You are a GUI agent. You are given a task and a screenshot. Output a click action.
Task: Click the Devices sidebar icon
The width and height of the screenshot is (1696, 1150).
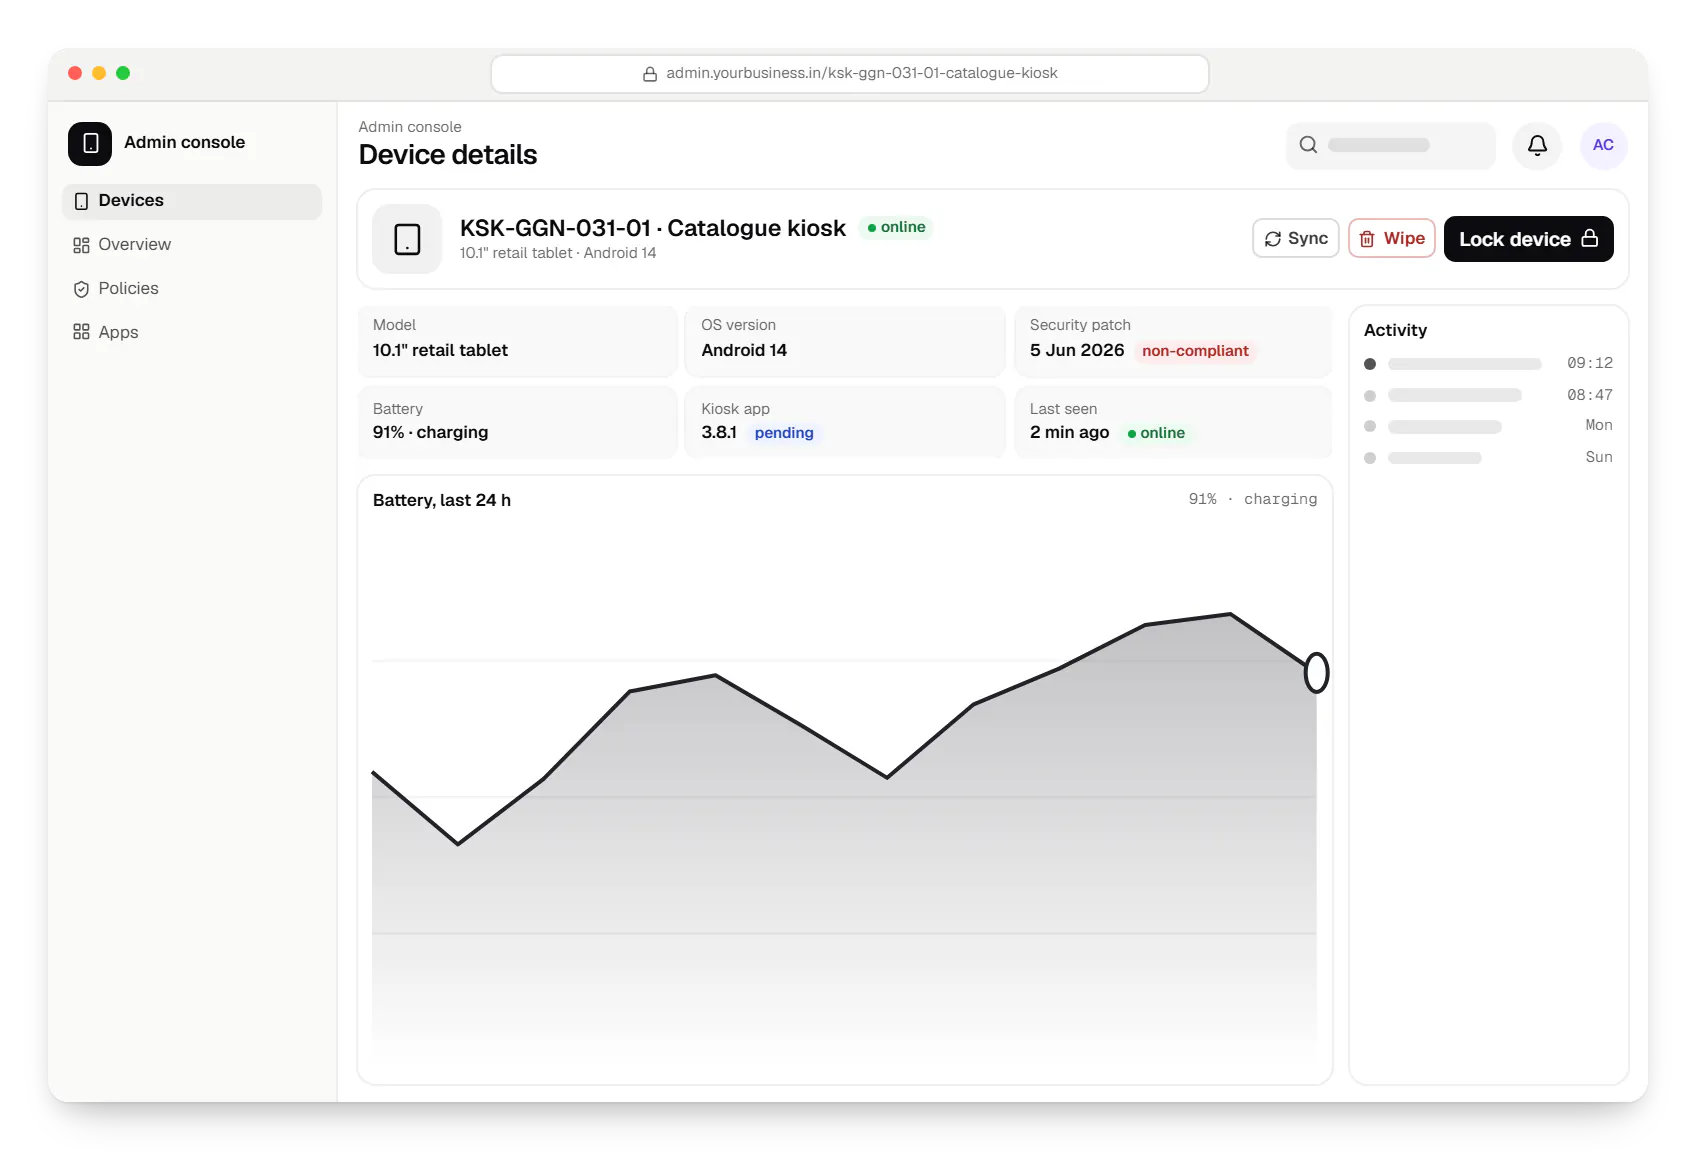tap(81, 201)
